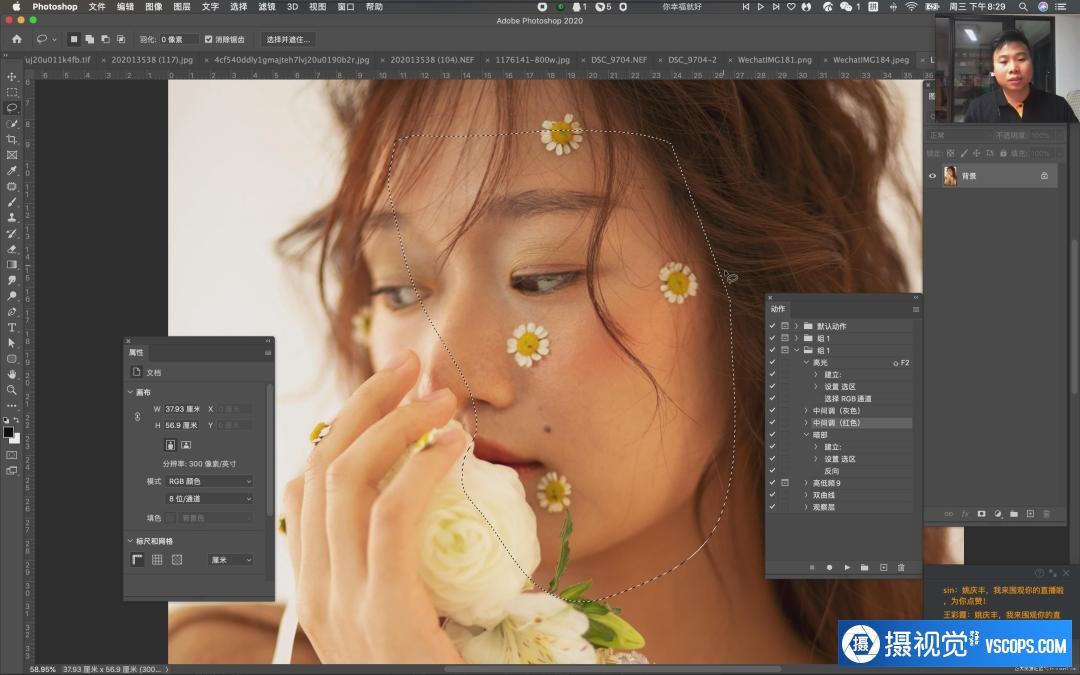Open the Actions panel menu
This screenshot has height=675, width=1080.
click(915, 309)
